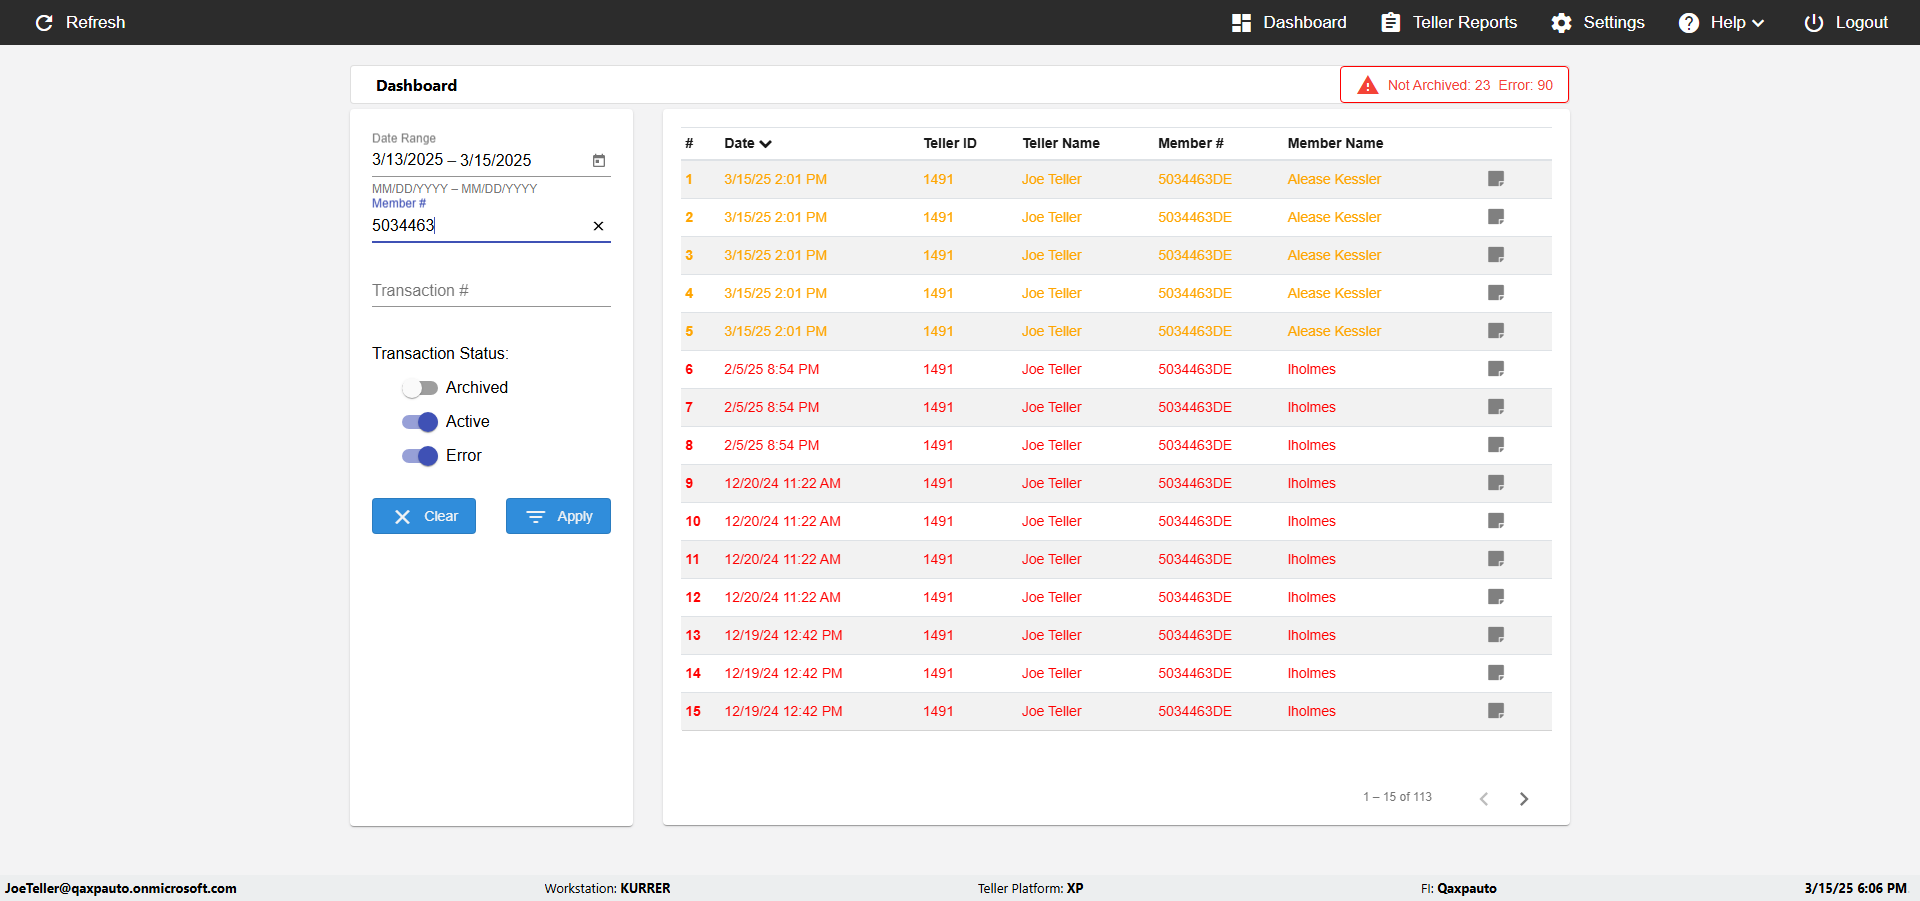Open the note icon for row 1
The height and width of the screenshot is (901, 1920).
(1496, 179)
